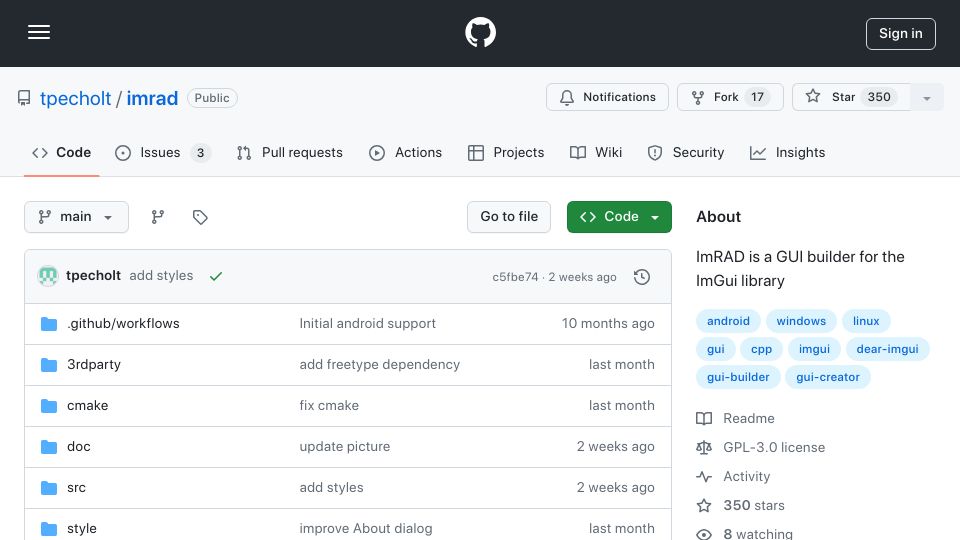Open commit 'Initial android support'
960x540 pixels.
coord(367,323)
